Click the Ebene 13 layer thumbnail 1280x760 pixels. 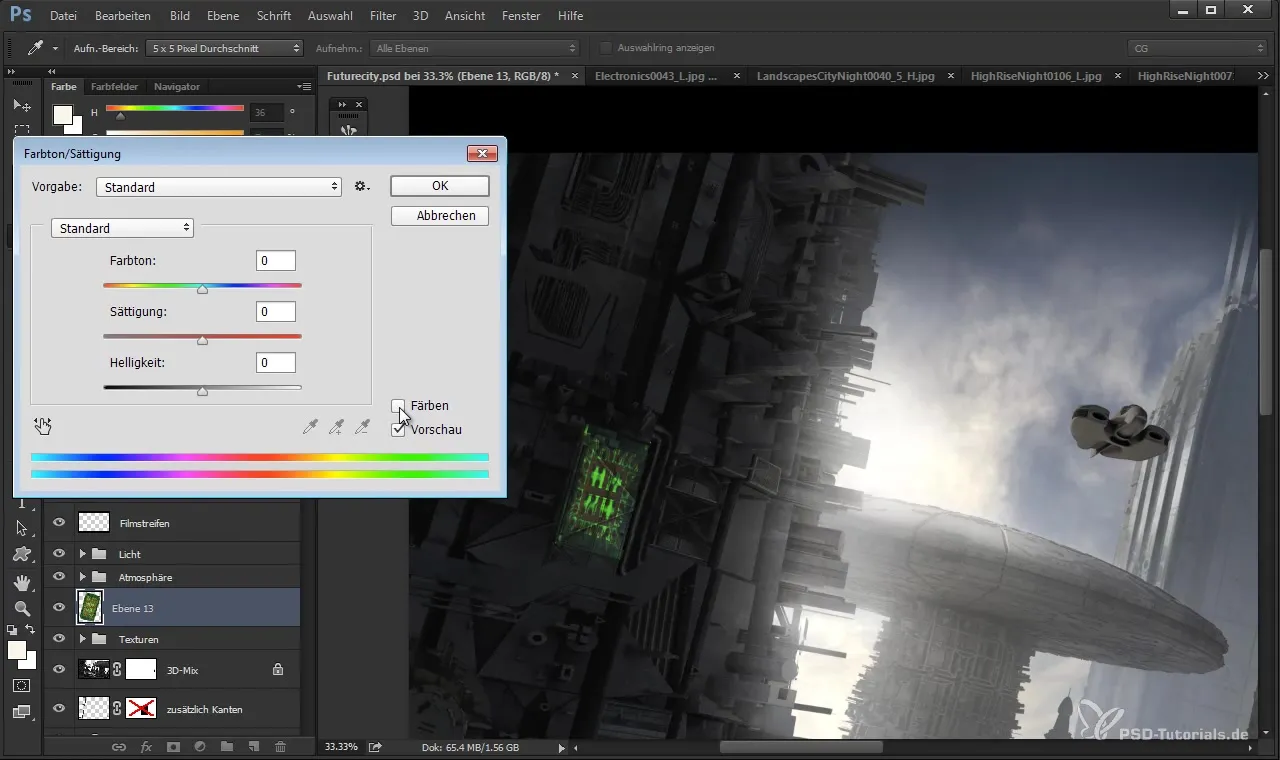point(90,608)
